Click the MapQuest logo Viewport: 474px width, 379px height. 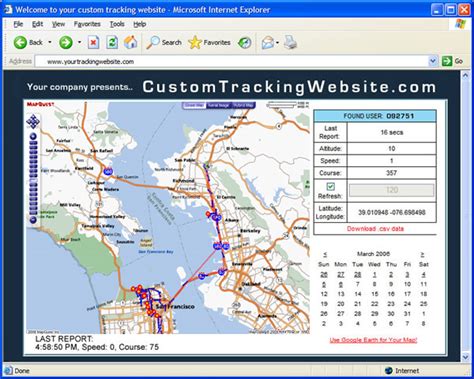tap(40, 104)
